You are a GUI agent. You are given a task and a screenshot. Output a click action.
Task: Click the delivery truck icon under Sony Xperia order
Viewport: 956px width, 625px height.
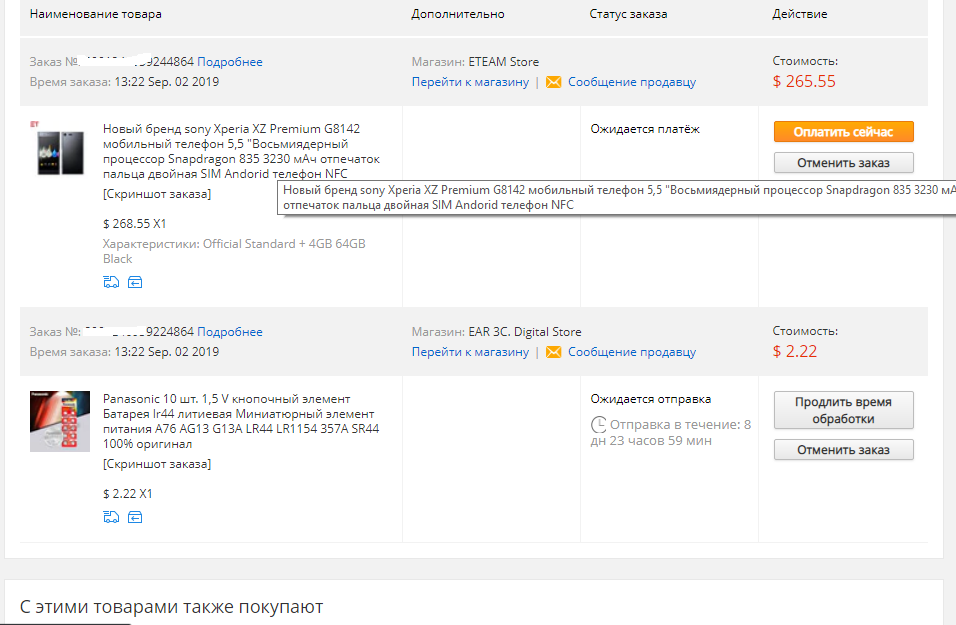pos(111,282)
